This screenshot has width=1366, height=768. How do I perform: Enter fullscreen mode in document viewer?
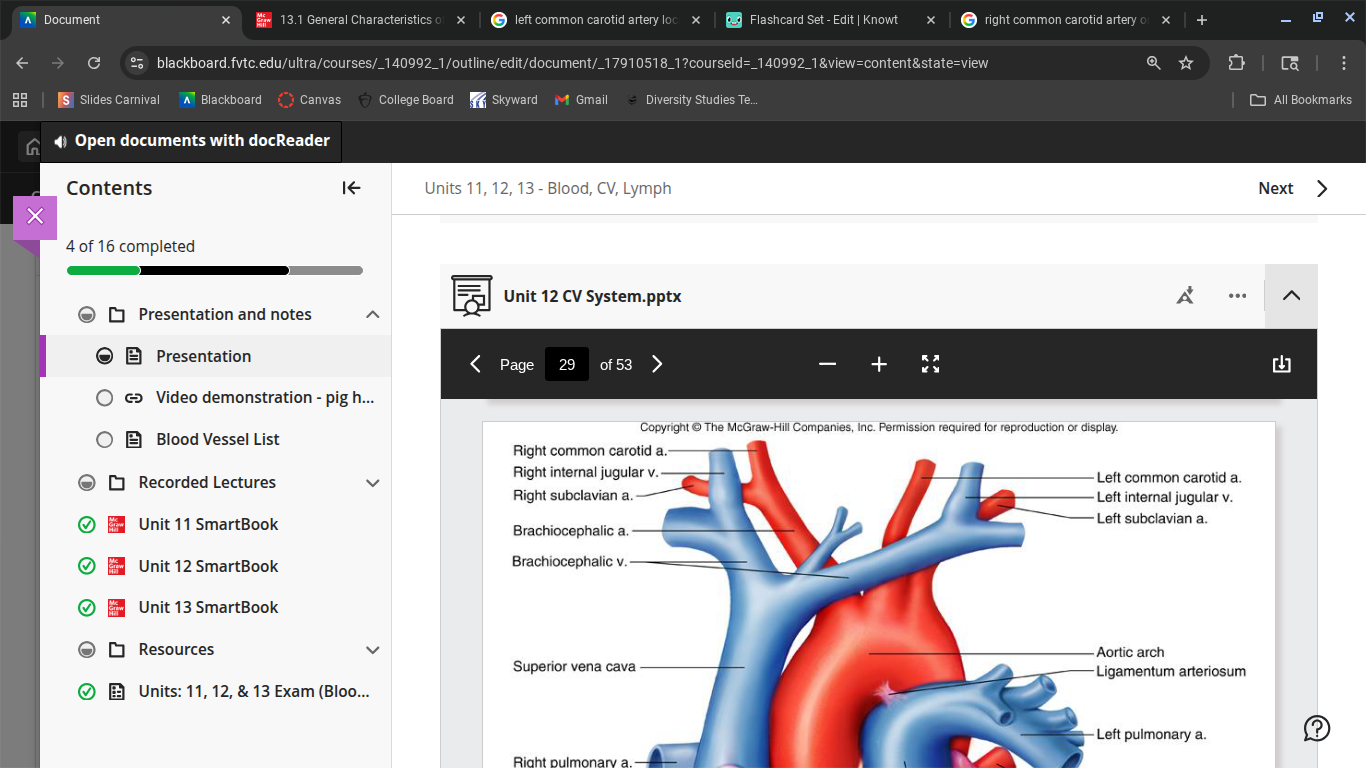click(x=930, y=365)
